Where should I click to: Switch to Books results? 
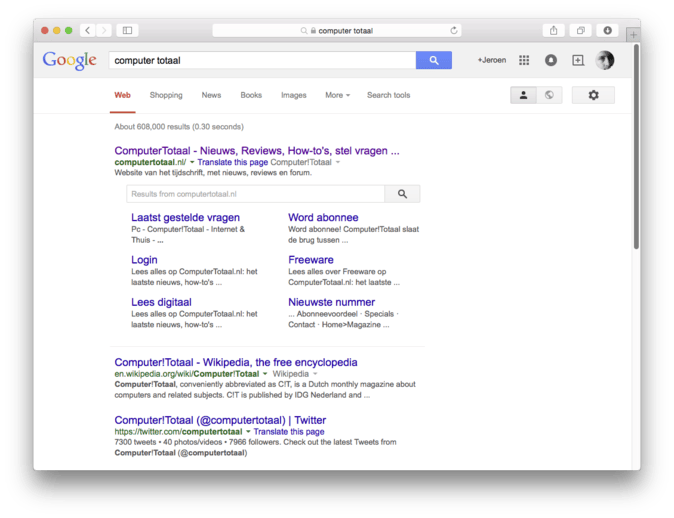pos(251,95)
